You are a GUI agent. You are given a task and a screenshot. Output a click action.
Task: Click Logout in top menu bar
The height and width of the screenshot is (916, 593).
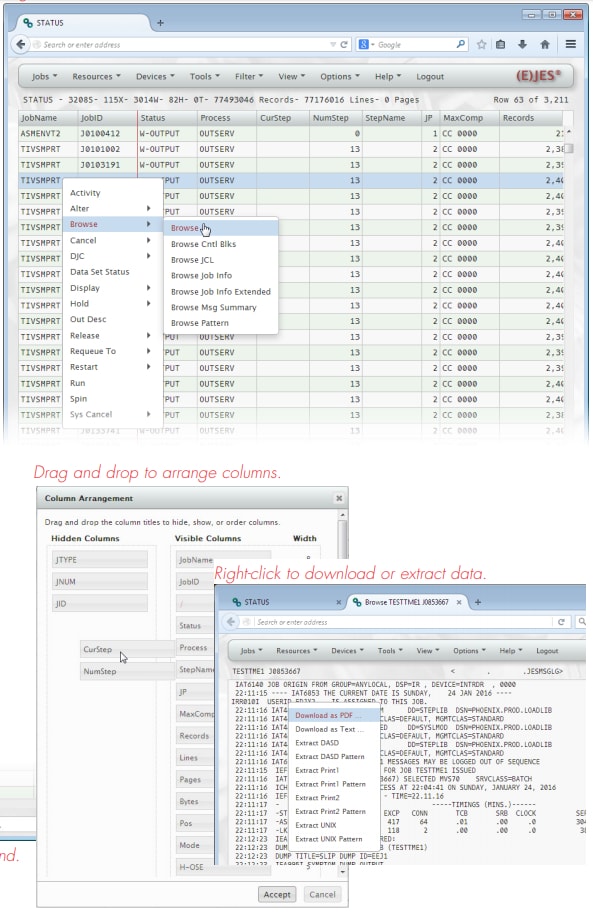pos(430,77)
